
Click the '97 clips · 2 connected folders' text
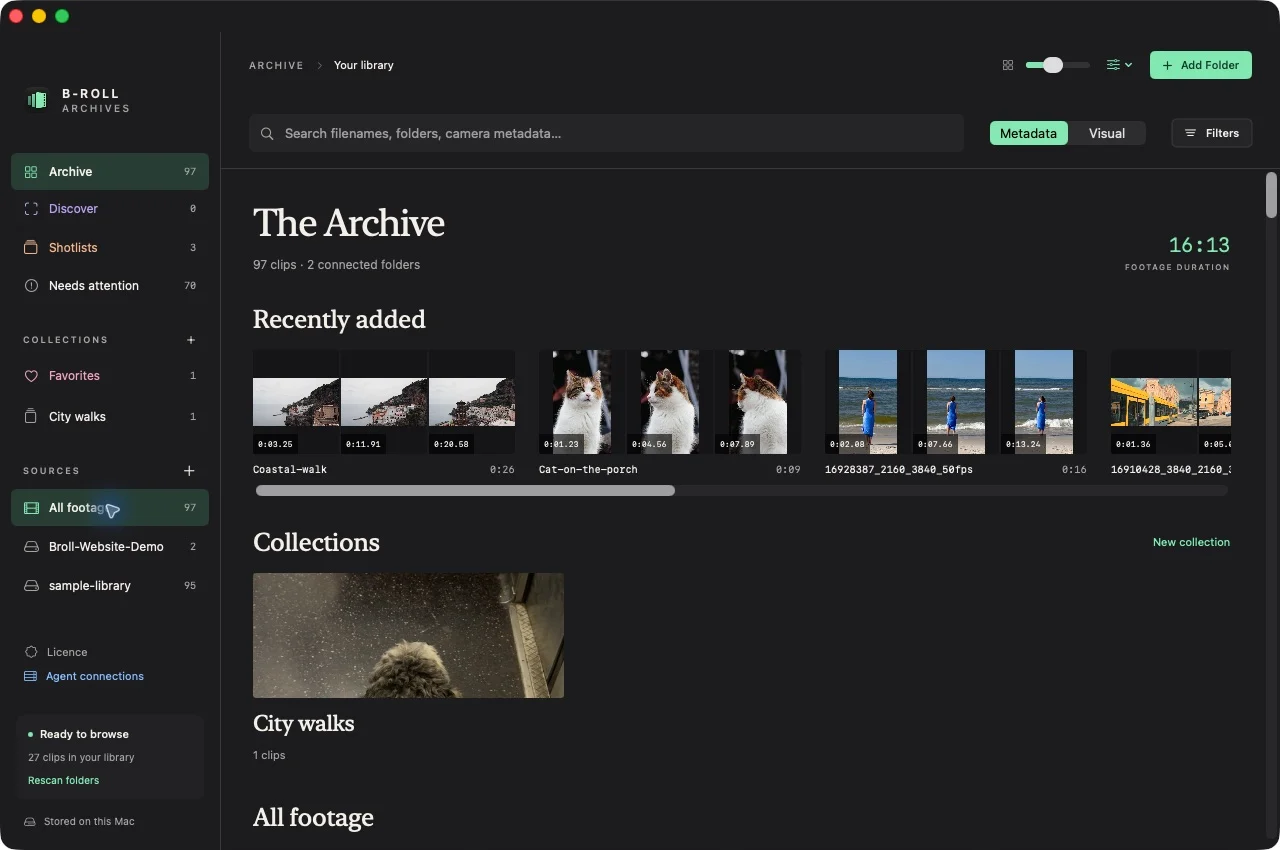[336, 265]
